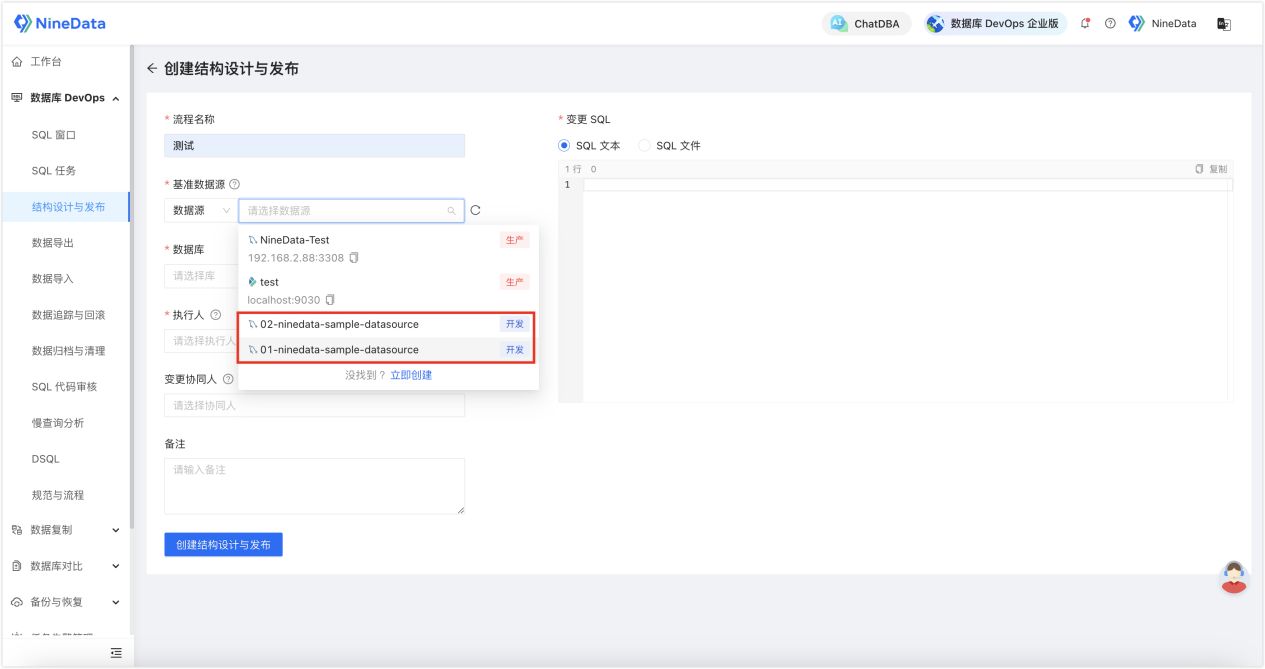1265x669 pixels.
Task: Expand 数据复制 sidebar group
Action: coord(66,530)
